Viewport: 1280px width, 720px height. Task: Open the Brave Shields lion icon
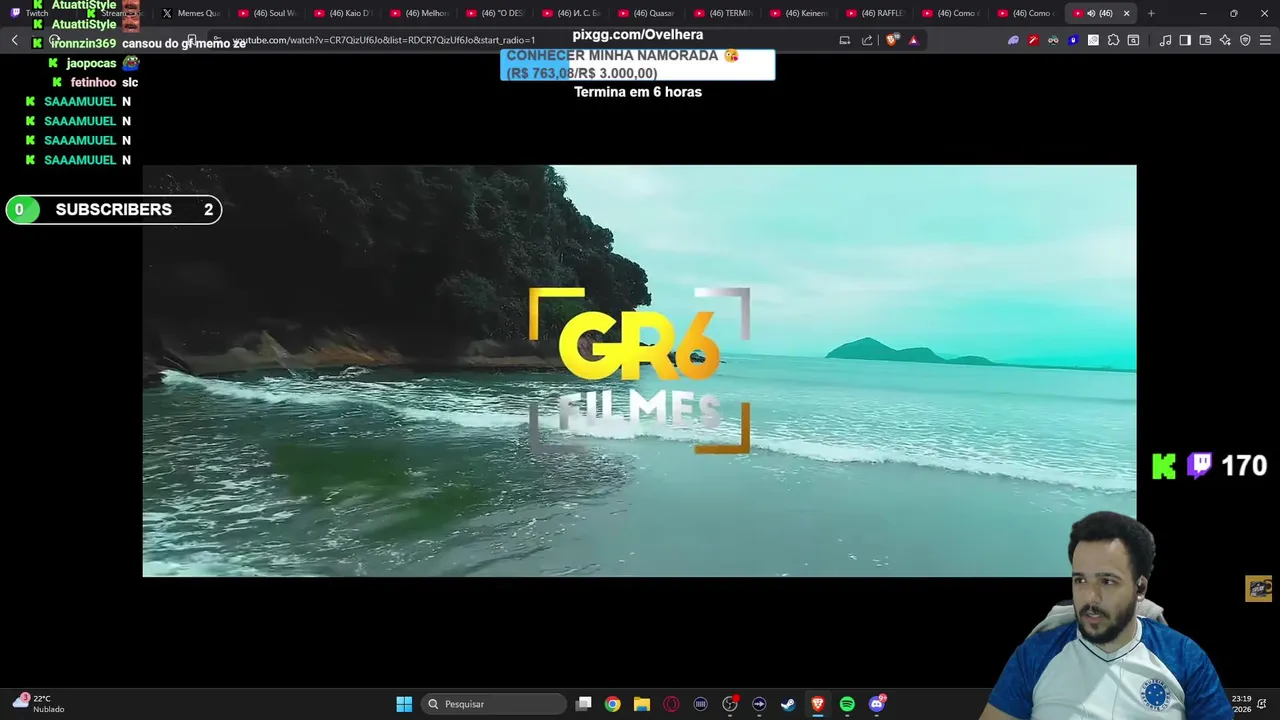(892, 40)
